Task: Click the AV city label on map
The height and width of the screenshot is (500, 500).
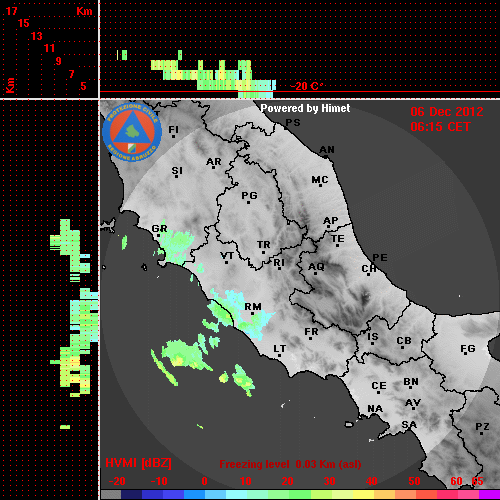Action: (x=413, y=403)
